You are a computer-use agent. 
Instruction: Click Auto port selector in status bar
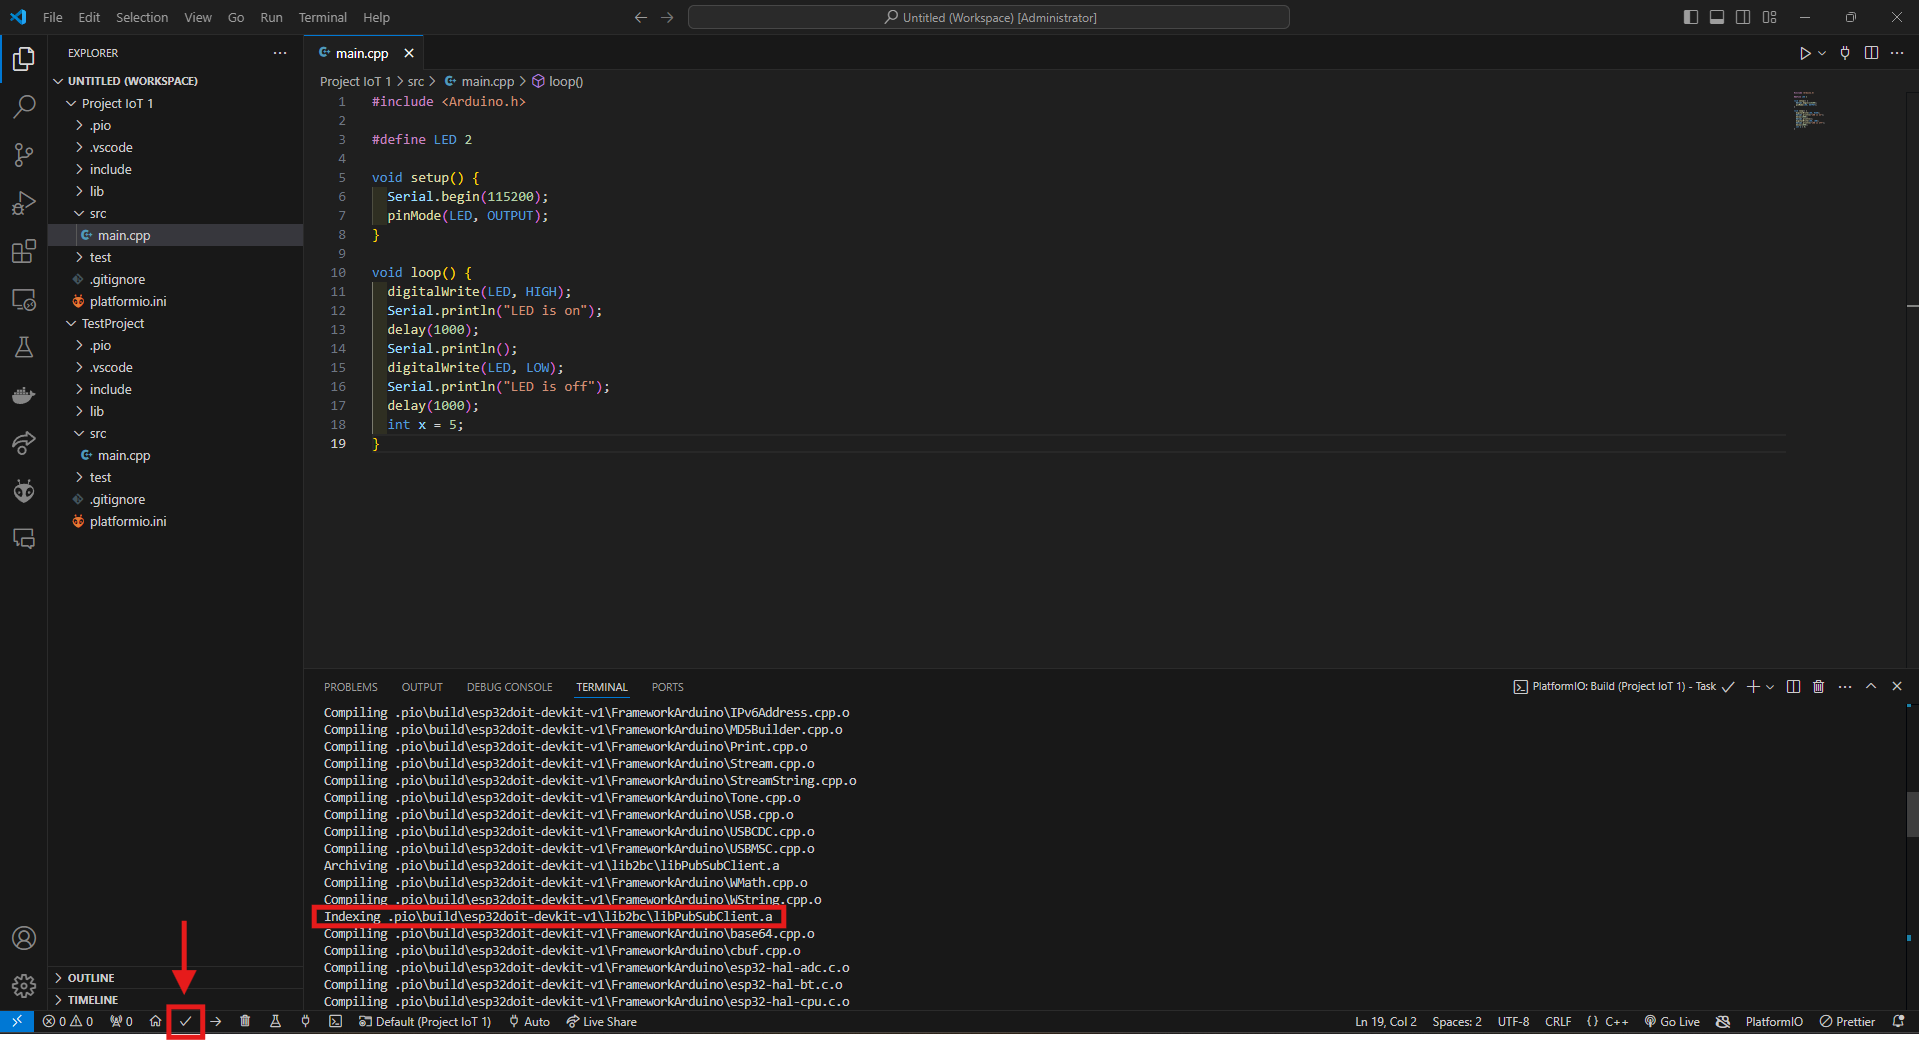[x=529, y=1021]
